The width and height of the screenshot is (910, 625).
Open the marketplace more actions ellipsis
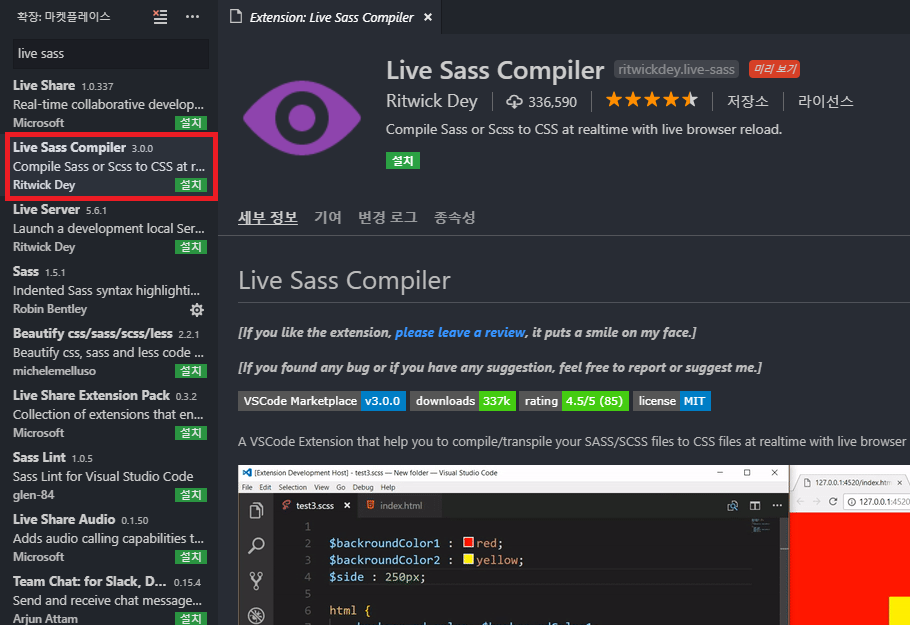(192, 17)
